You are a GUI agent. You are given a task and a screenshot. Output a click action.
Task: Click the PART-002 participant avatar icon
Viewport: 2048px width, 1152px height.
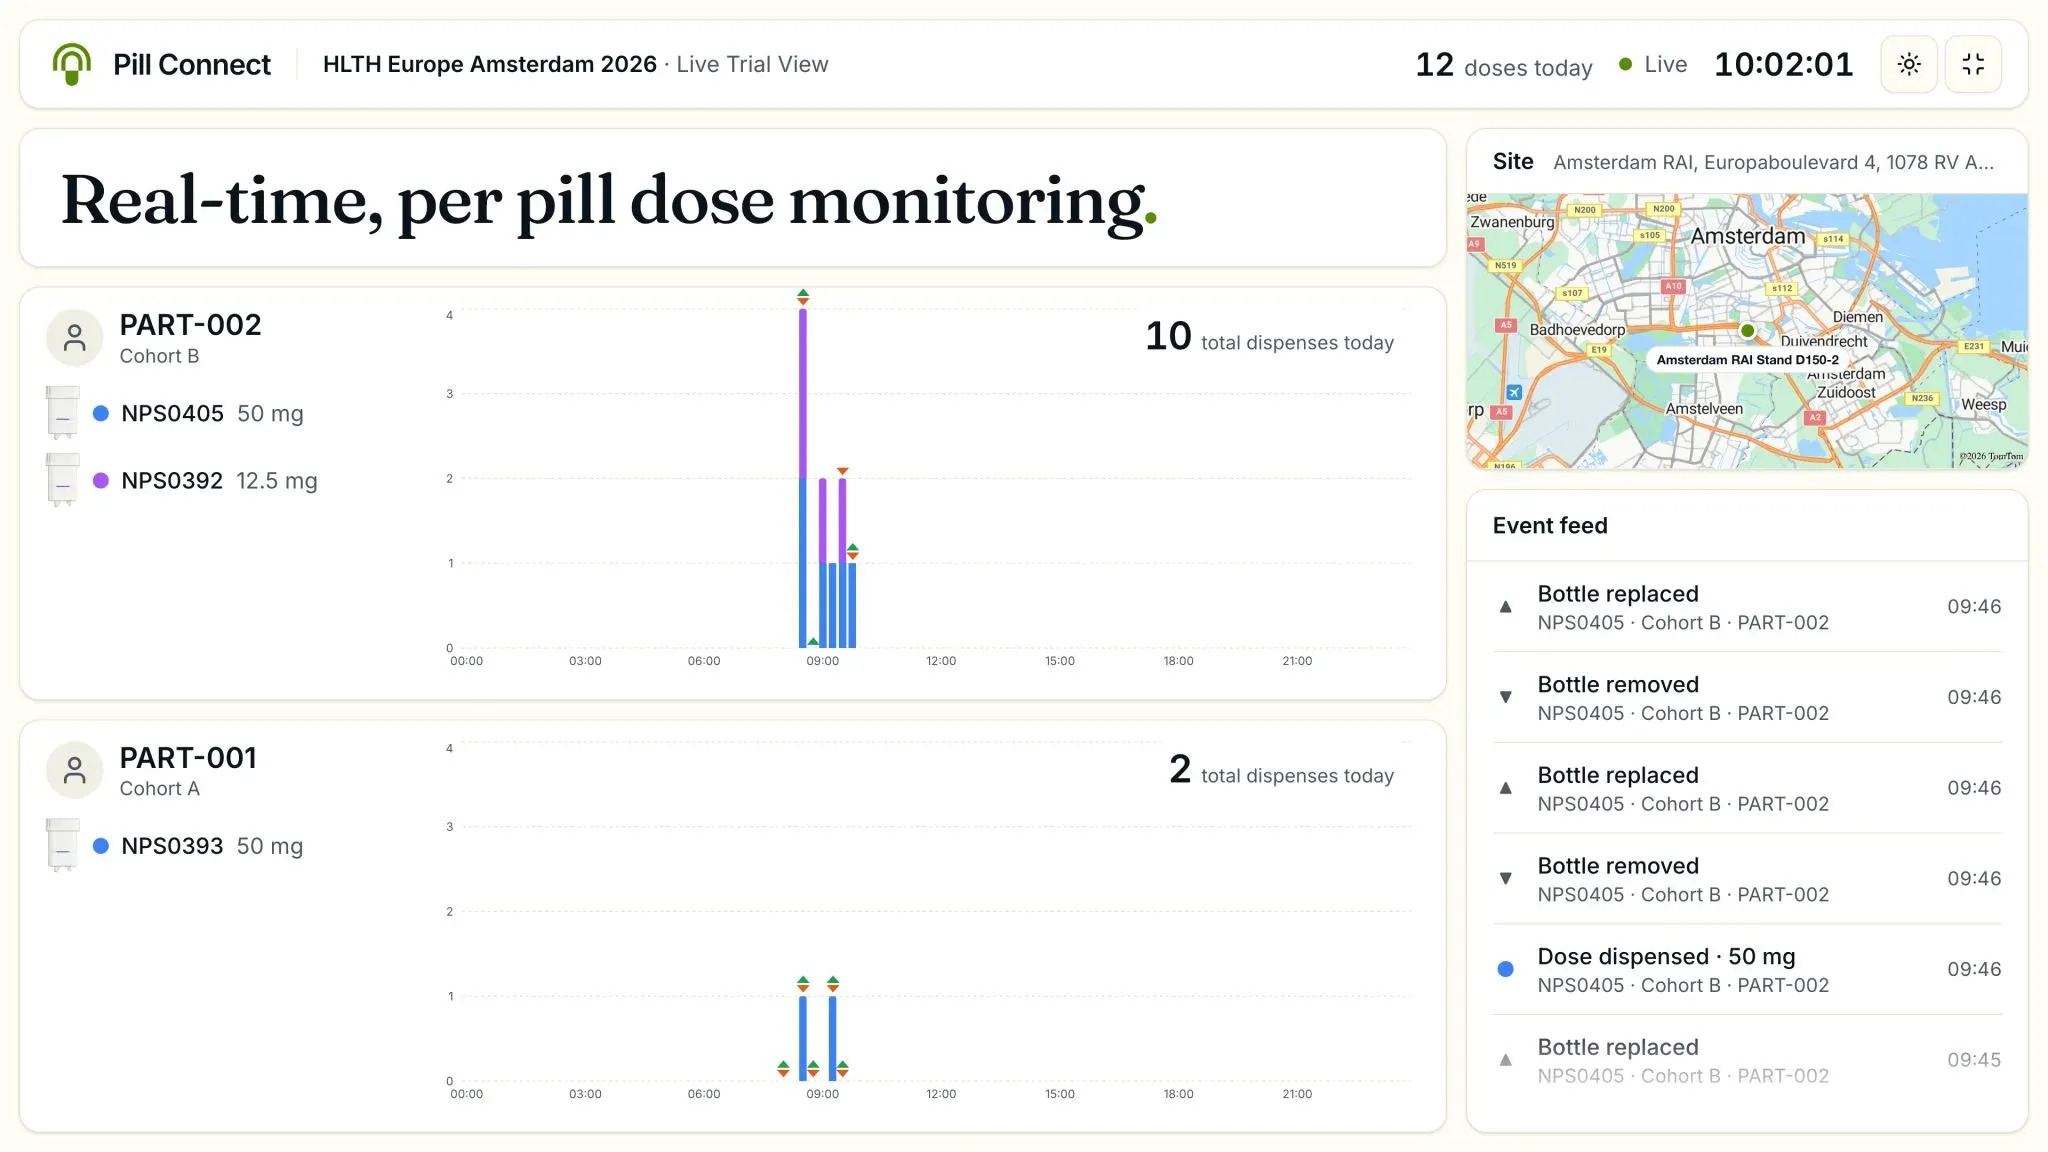click(x=74, y=338)
